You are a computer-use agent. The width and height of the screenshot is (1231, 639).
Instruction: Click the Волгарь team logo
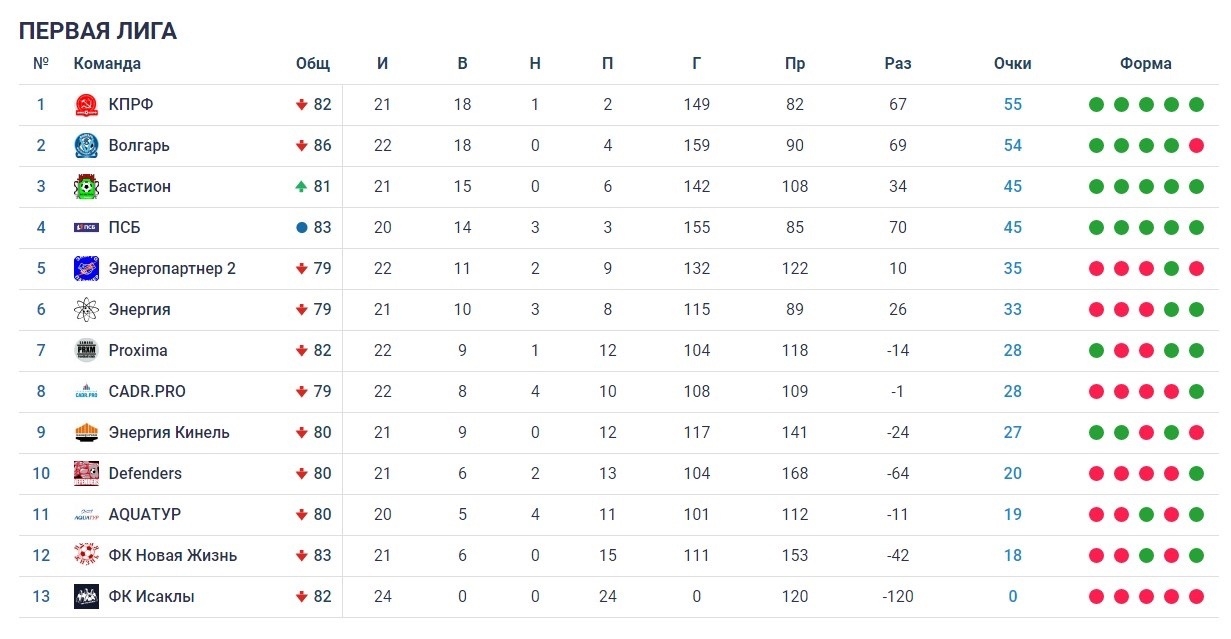tap(86, 146)
